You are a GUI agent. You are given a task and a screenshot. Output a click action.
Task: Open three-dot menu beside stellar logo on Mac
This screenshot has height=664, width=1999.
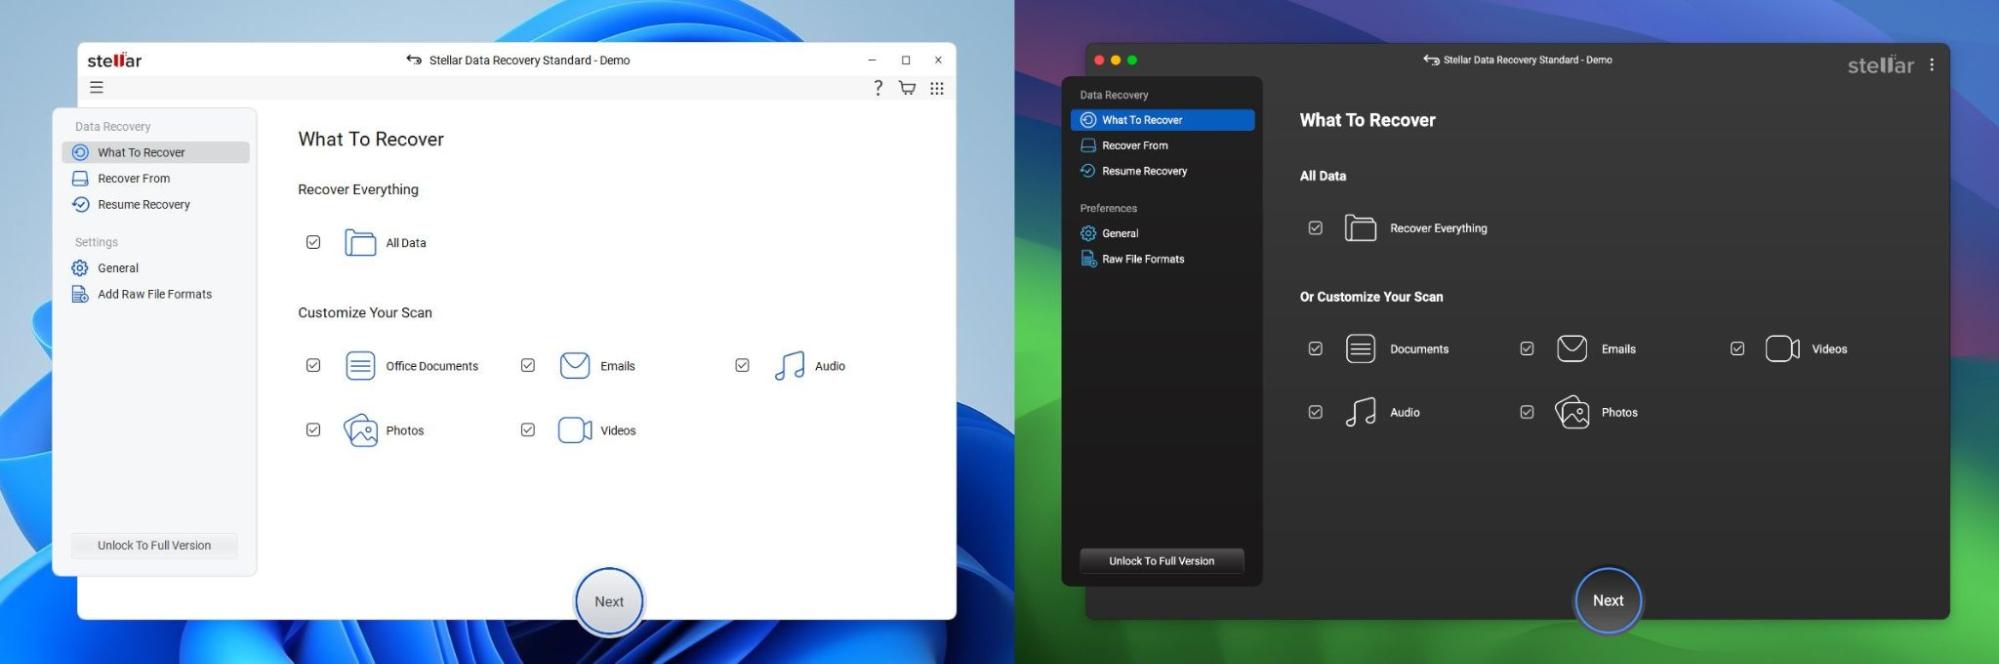click(1931, 64)
